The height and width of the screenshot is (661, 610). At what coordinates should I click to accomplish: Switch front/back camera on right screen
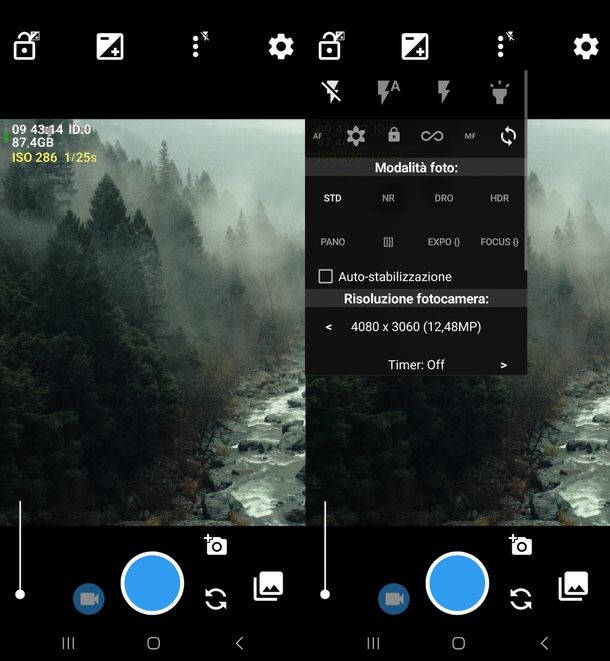pyautogui.click(x=521, y=599)
